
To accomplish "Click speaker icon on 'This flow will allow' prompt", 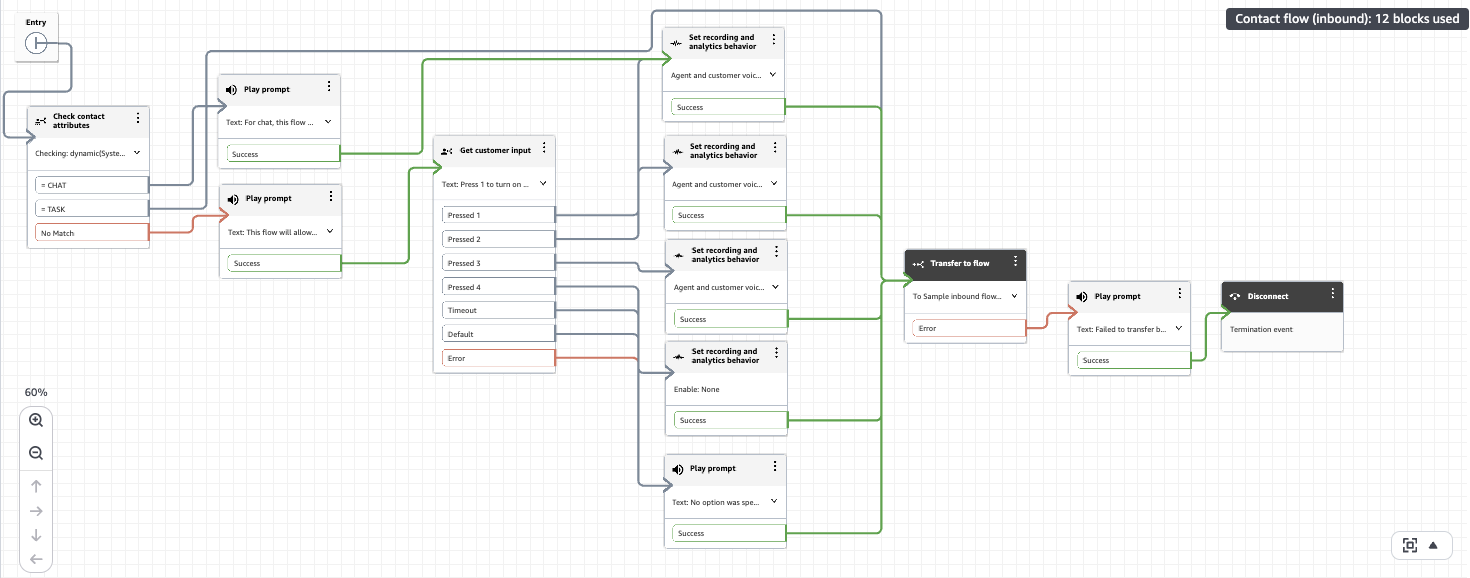I will click(232, 198).
